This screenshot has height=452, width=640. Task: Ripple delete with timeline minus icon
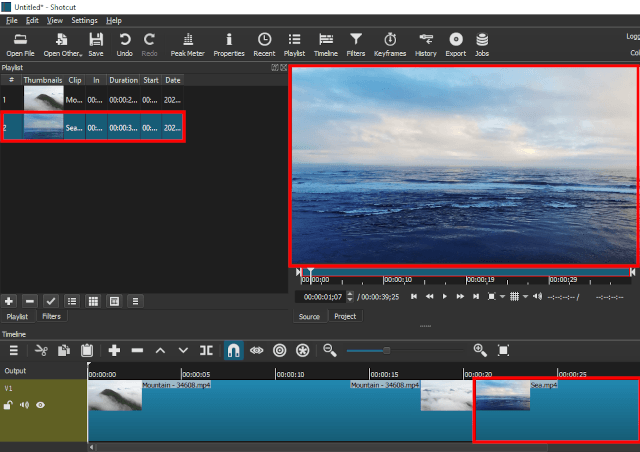coord(137,350)
